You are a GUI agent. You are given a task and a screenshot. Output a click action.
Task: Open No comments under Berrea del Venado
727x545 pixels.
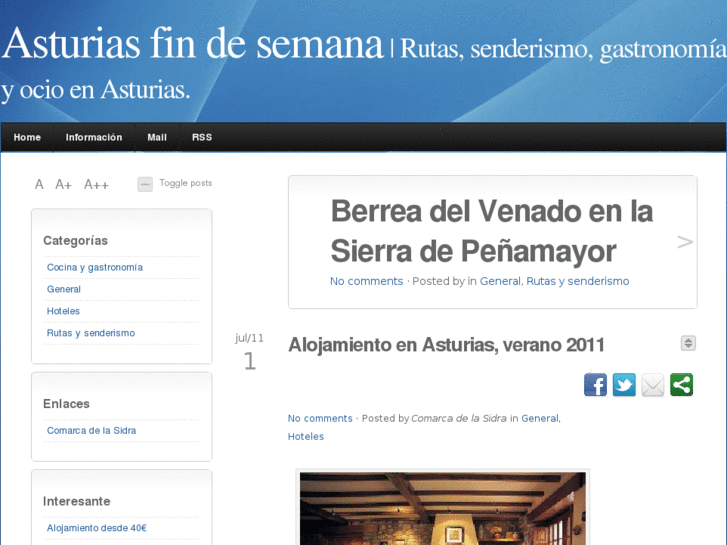[366, 281]
